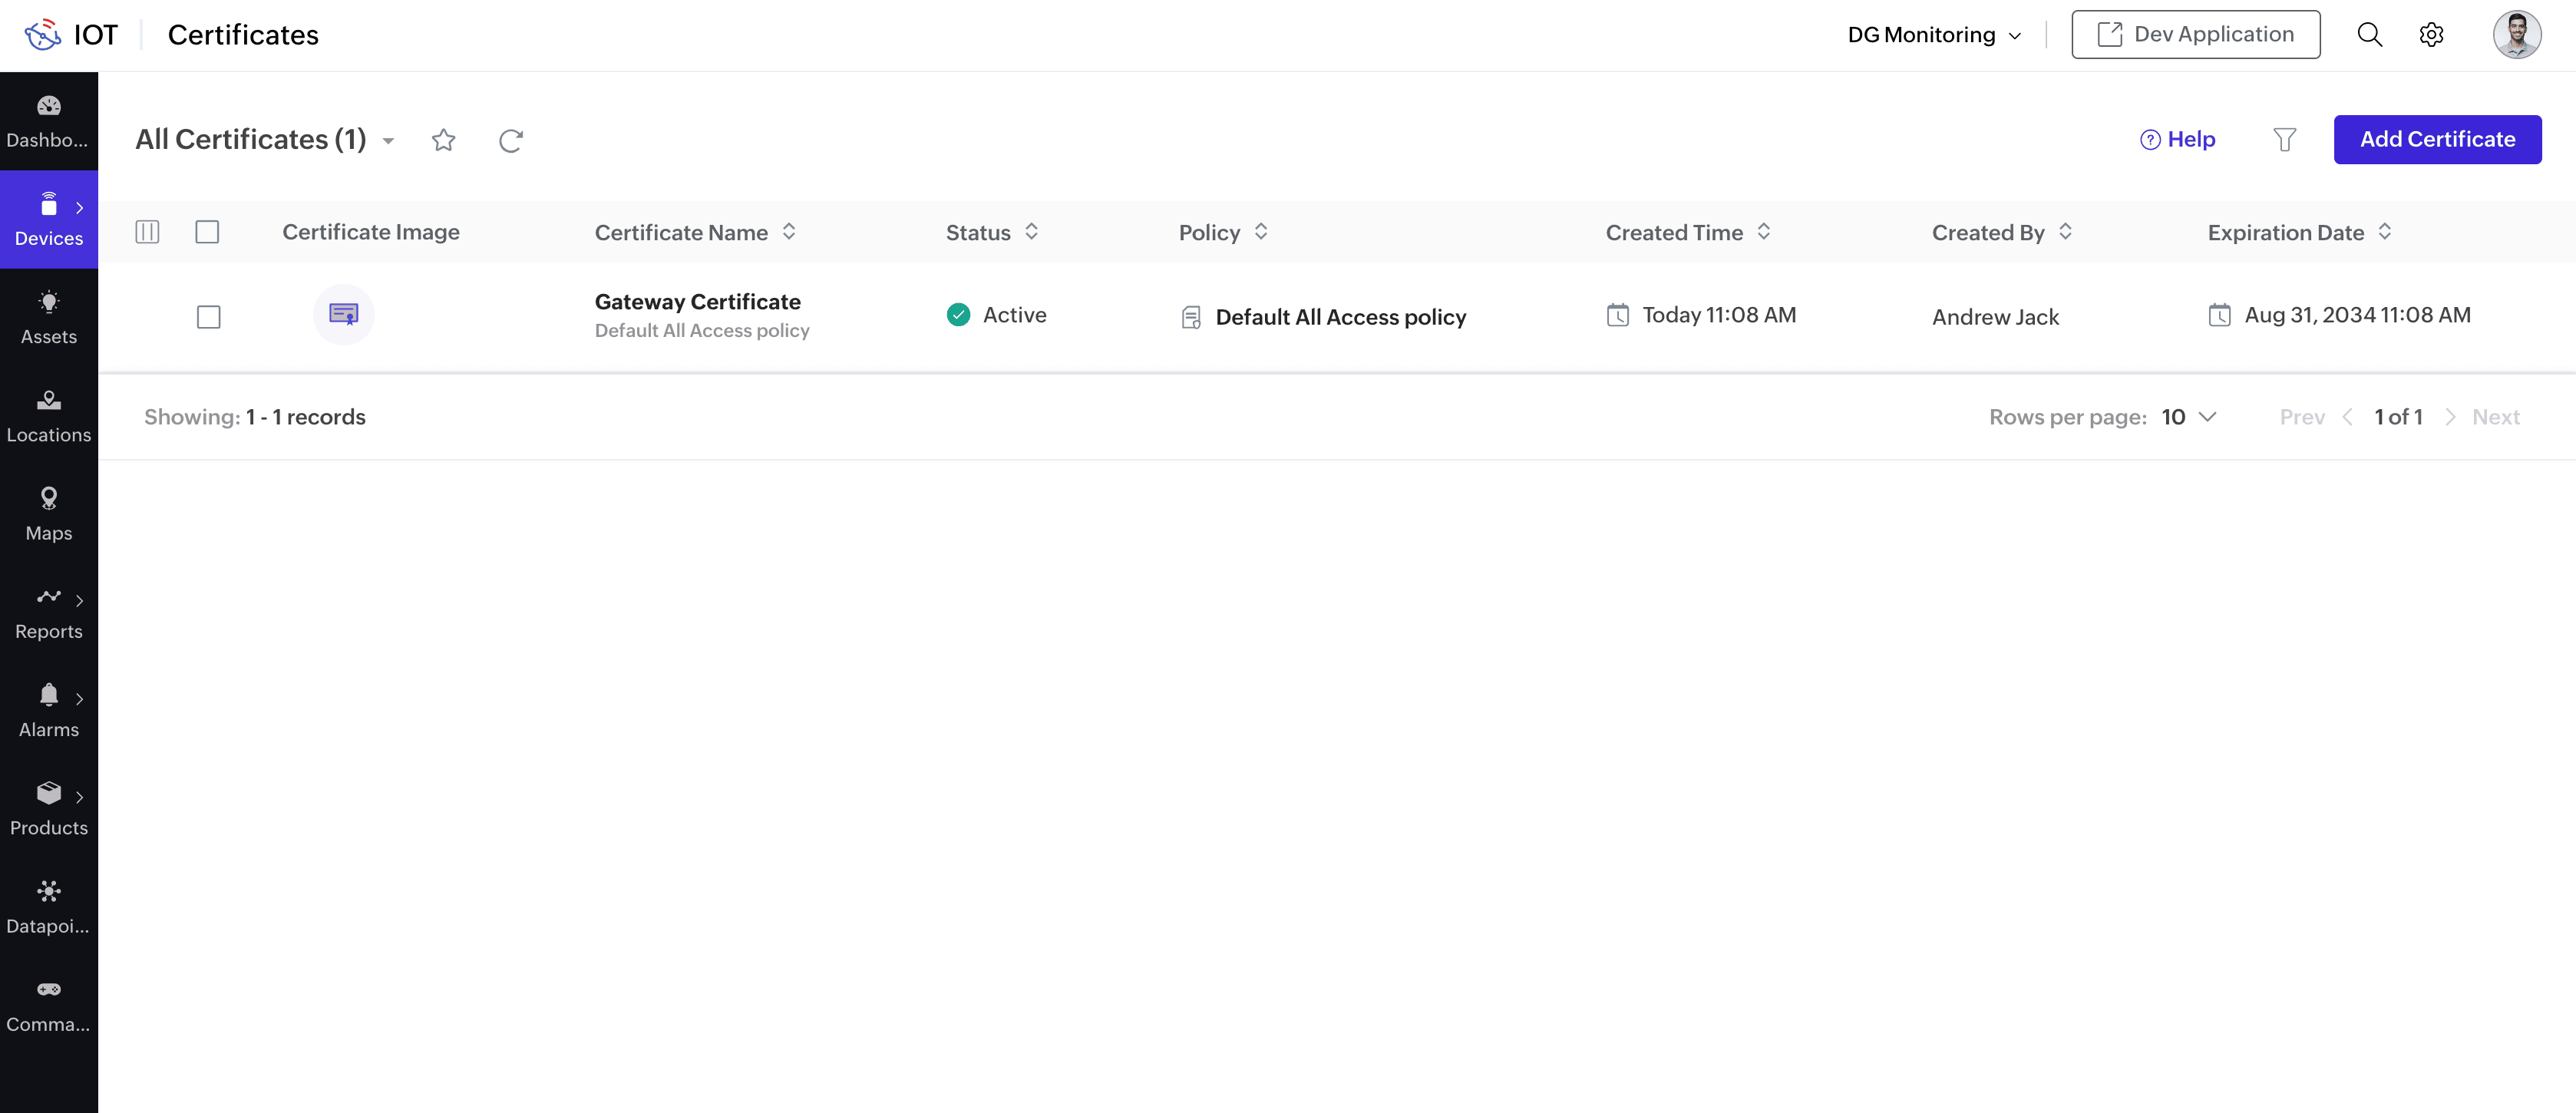This screenshot has height=1113, width=2576.
Task: Open Maps in the sidebar
Action: (49, 514)
